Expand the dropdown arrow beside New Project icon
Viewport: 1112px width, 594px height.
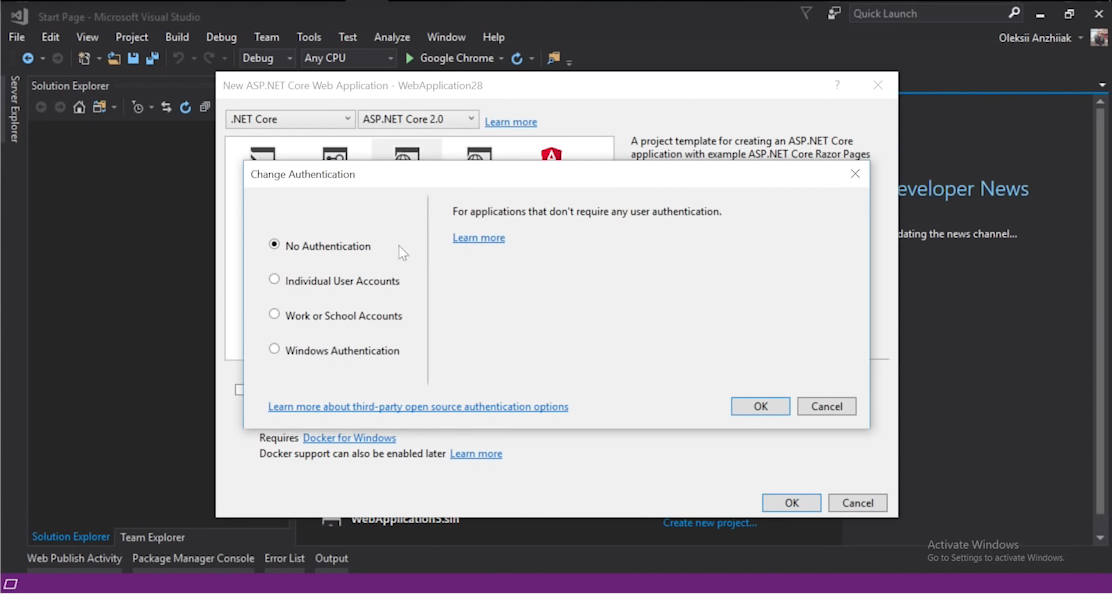99,59
